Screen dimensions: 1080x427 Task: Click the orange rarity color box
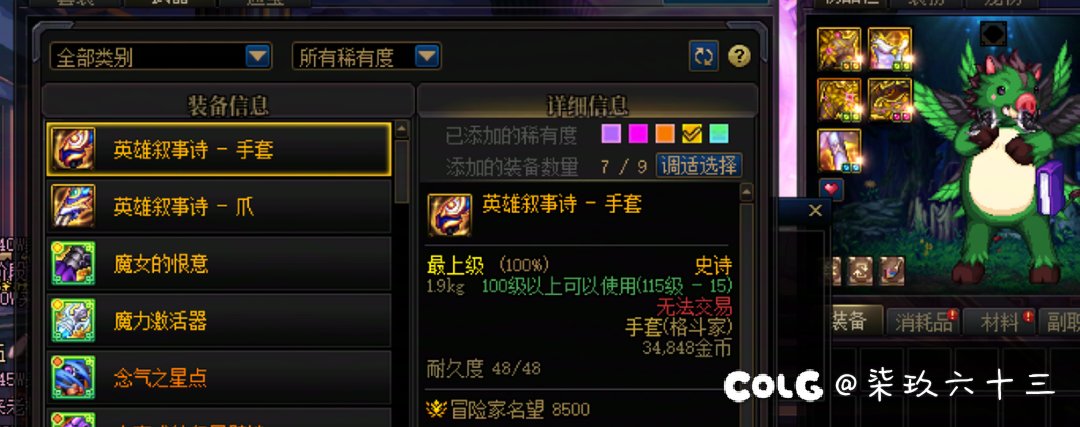[x=665, y=134]
